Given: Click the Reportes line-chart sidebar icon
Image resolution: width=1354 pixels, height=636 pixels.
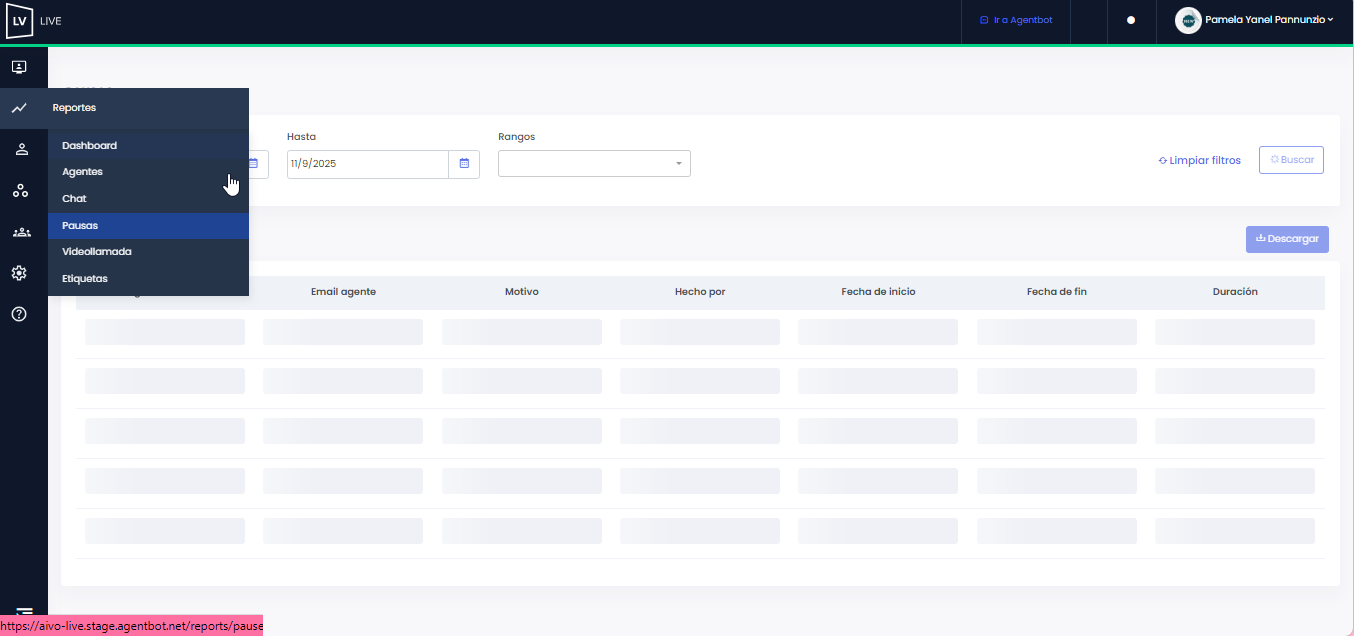Looking at the screenshot, I should point(19,108).
